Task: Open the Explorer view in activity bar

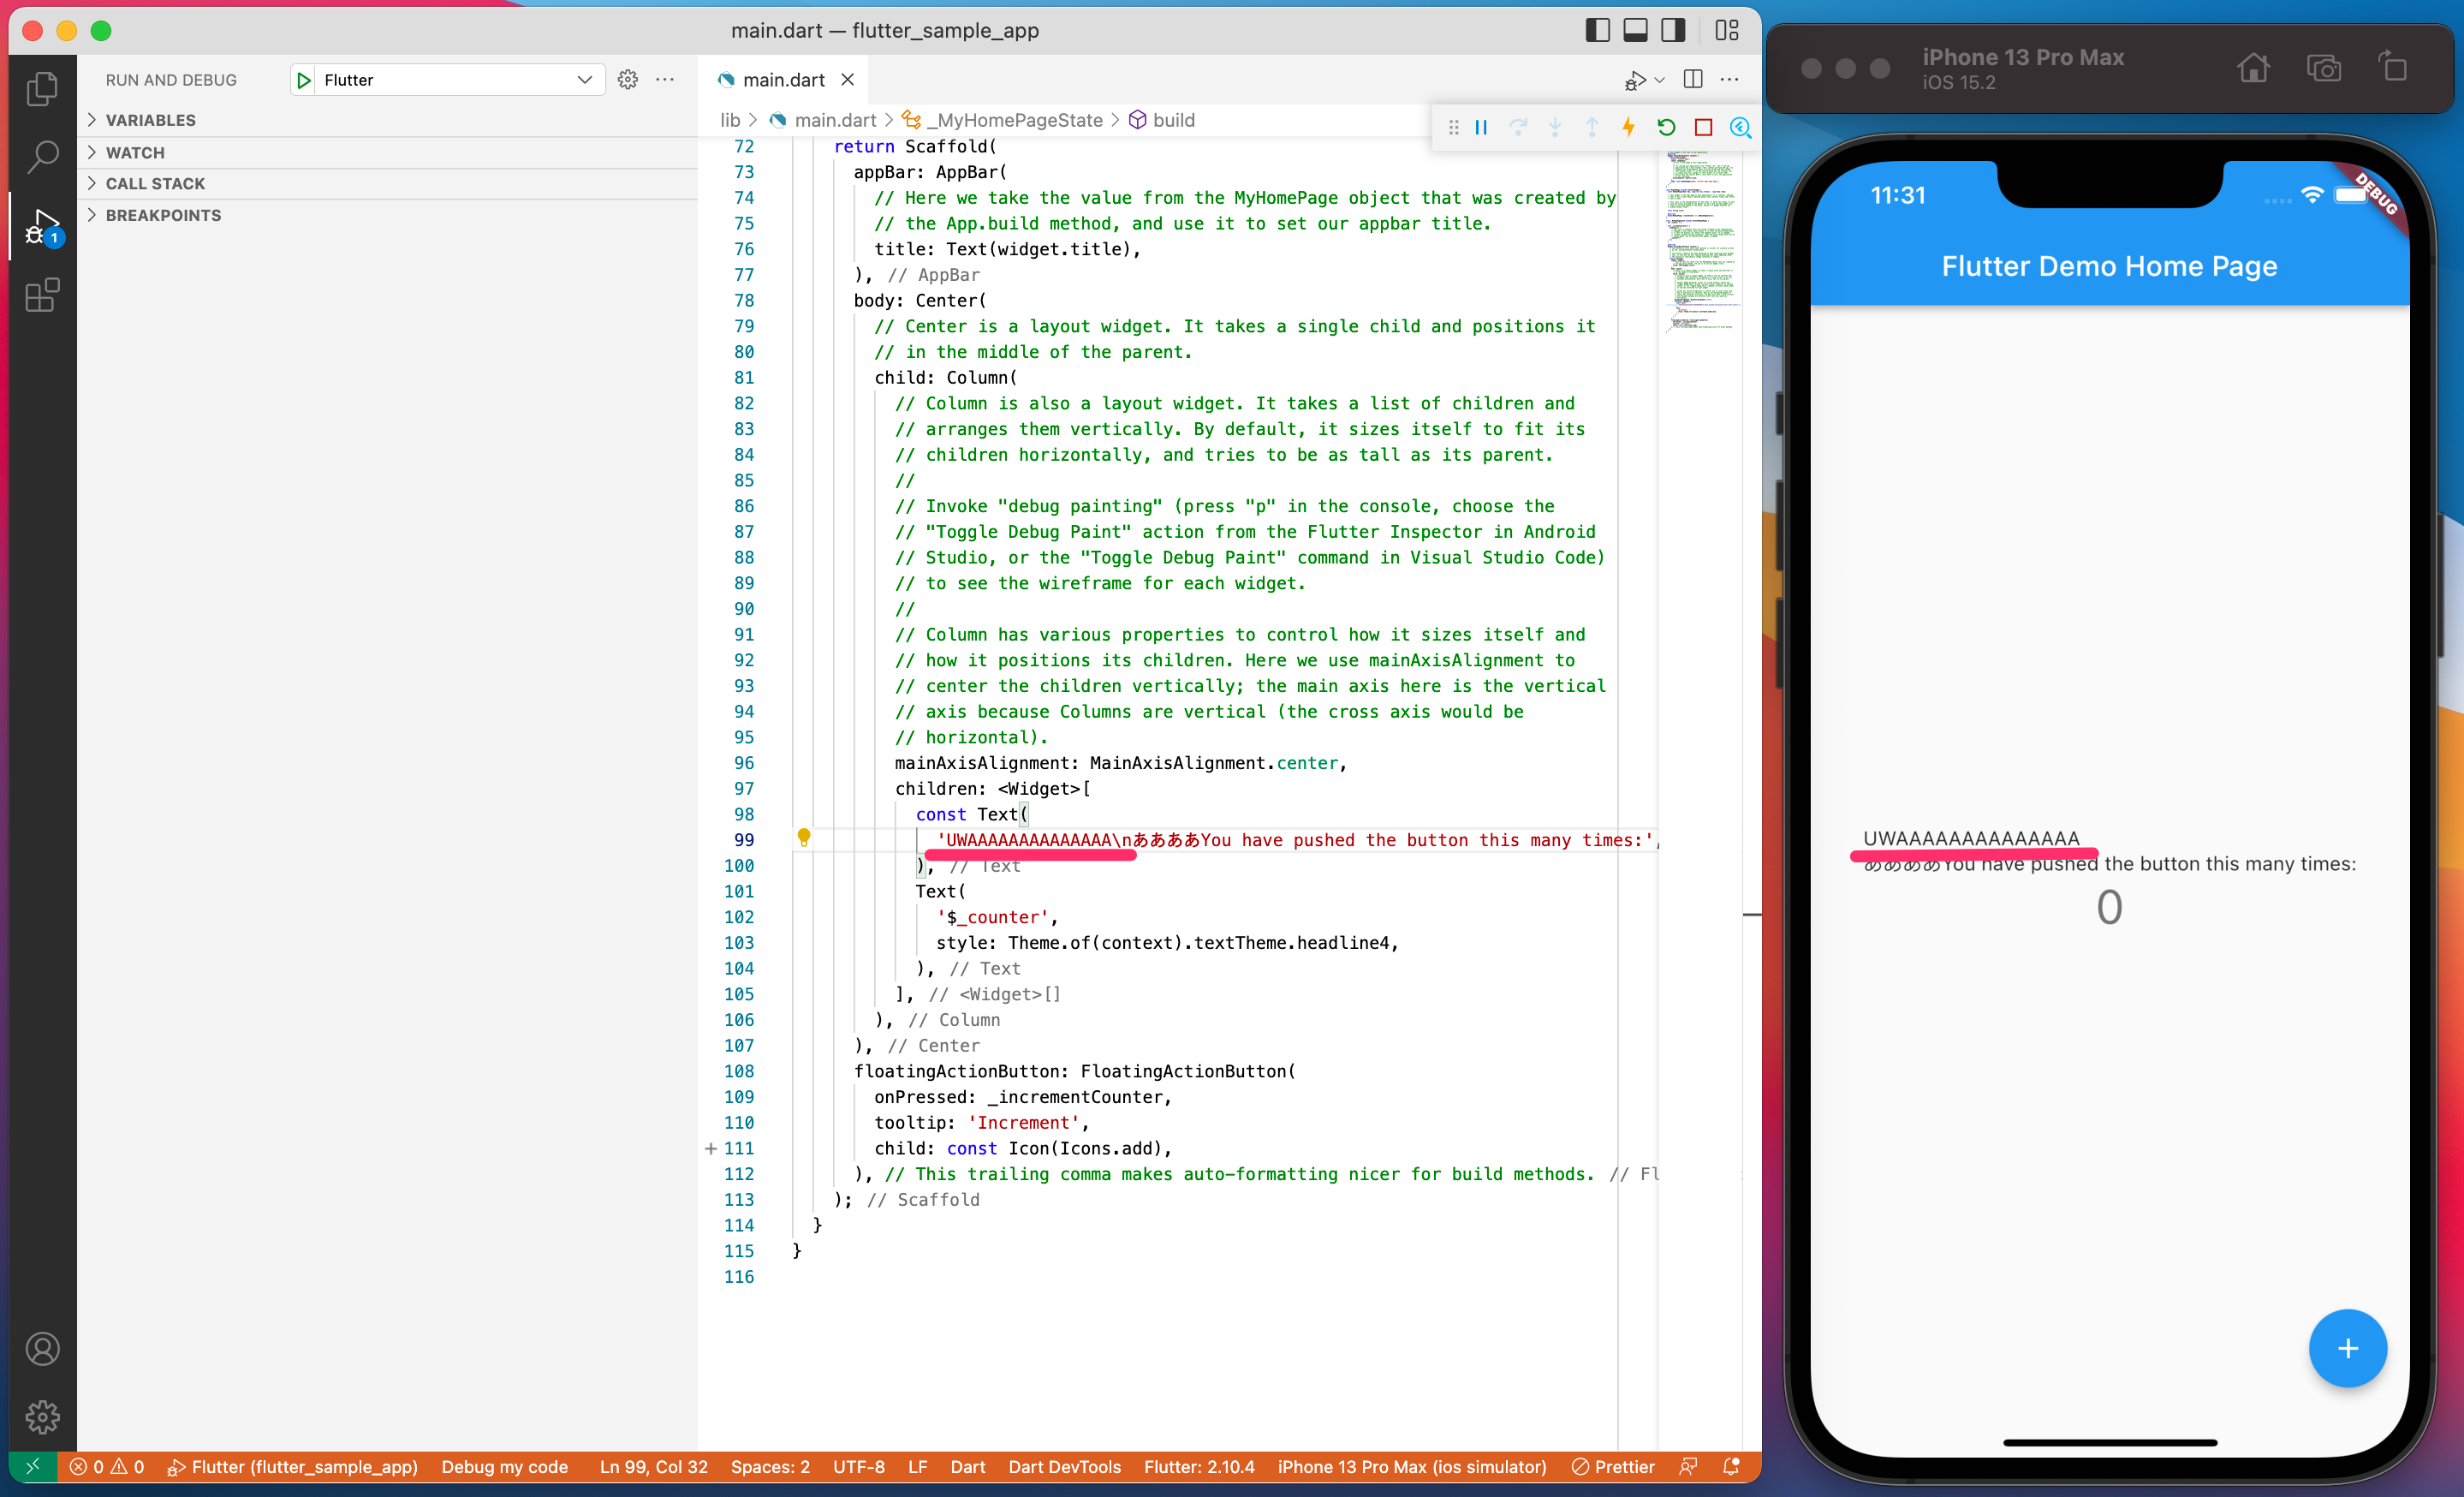Action: [x=42, y=88]
